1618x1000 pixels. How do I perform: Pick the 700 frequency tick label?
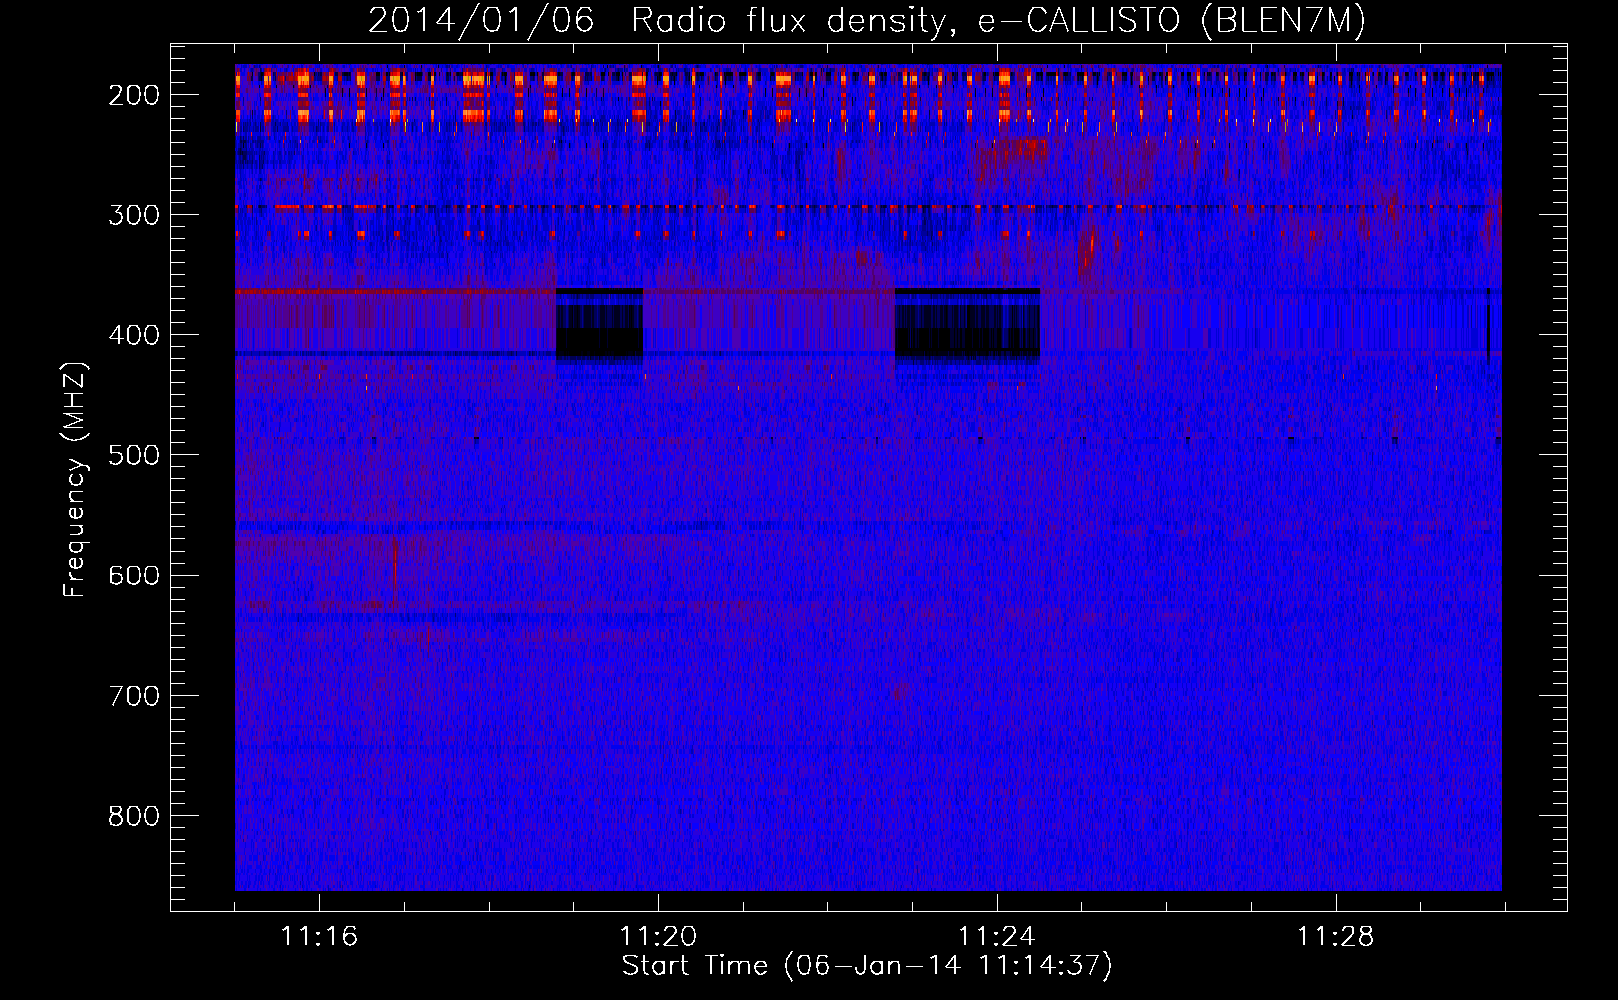pos(134,696)
